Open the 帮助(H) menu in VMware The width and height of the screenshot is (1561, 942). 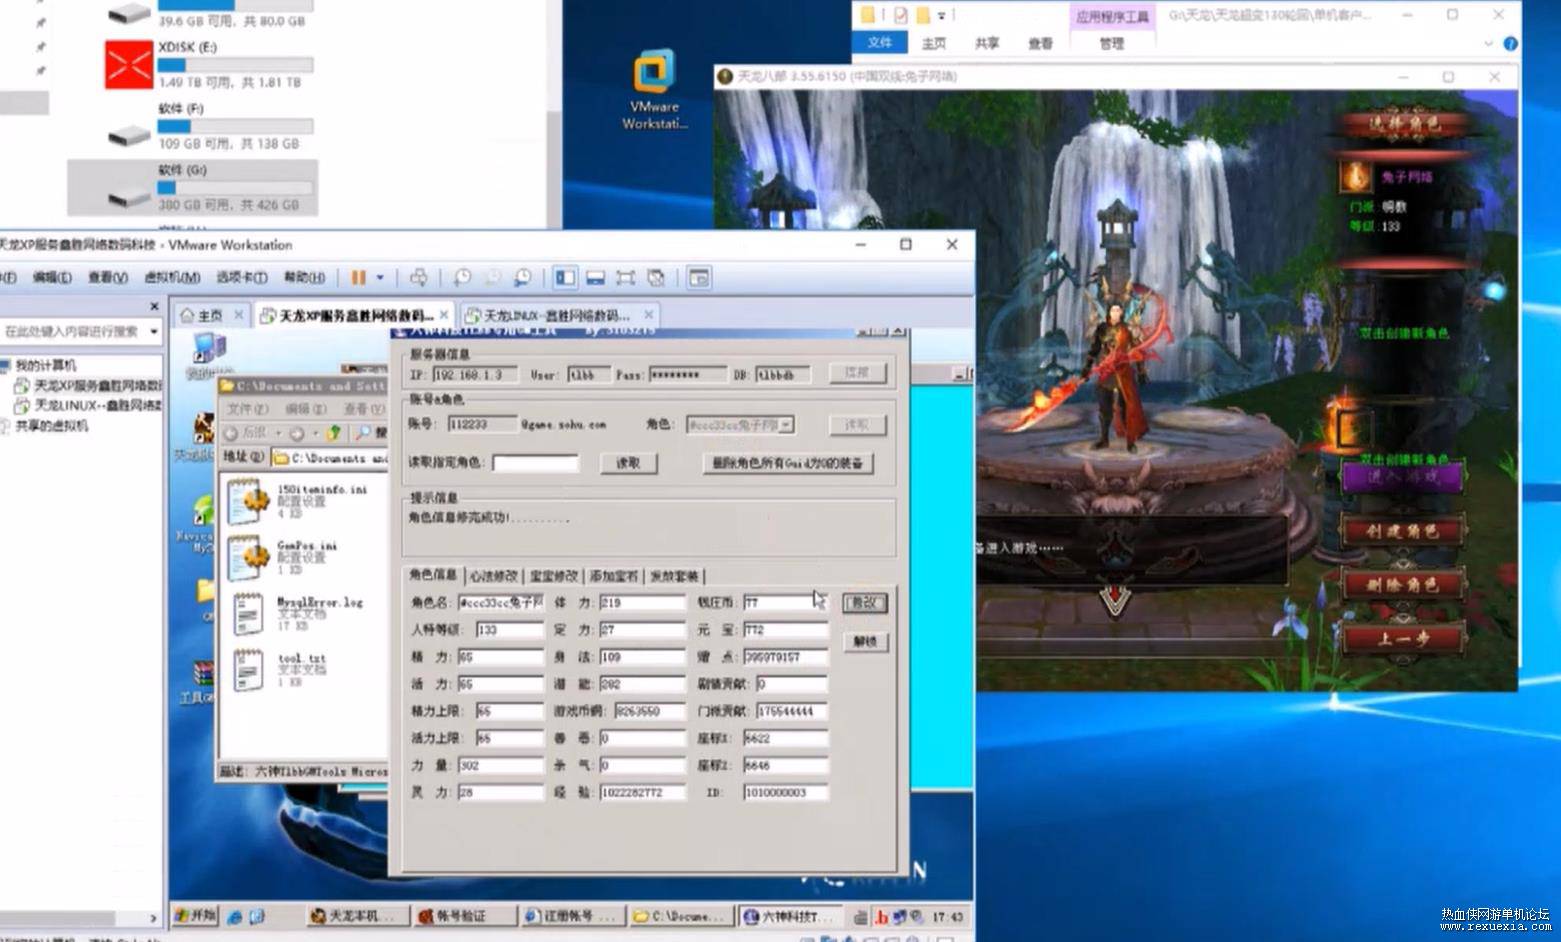(304, 277)
